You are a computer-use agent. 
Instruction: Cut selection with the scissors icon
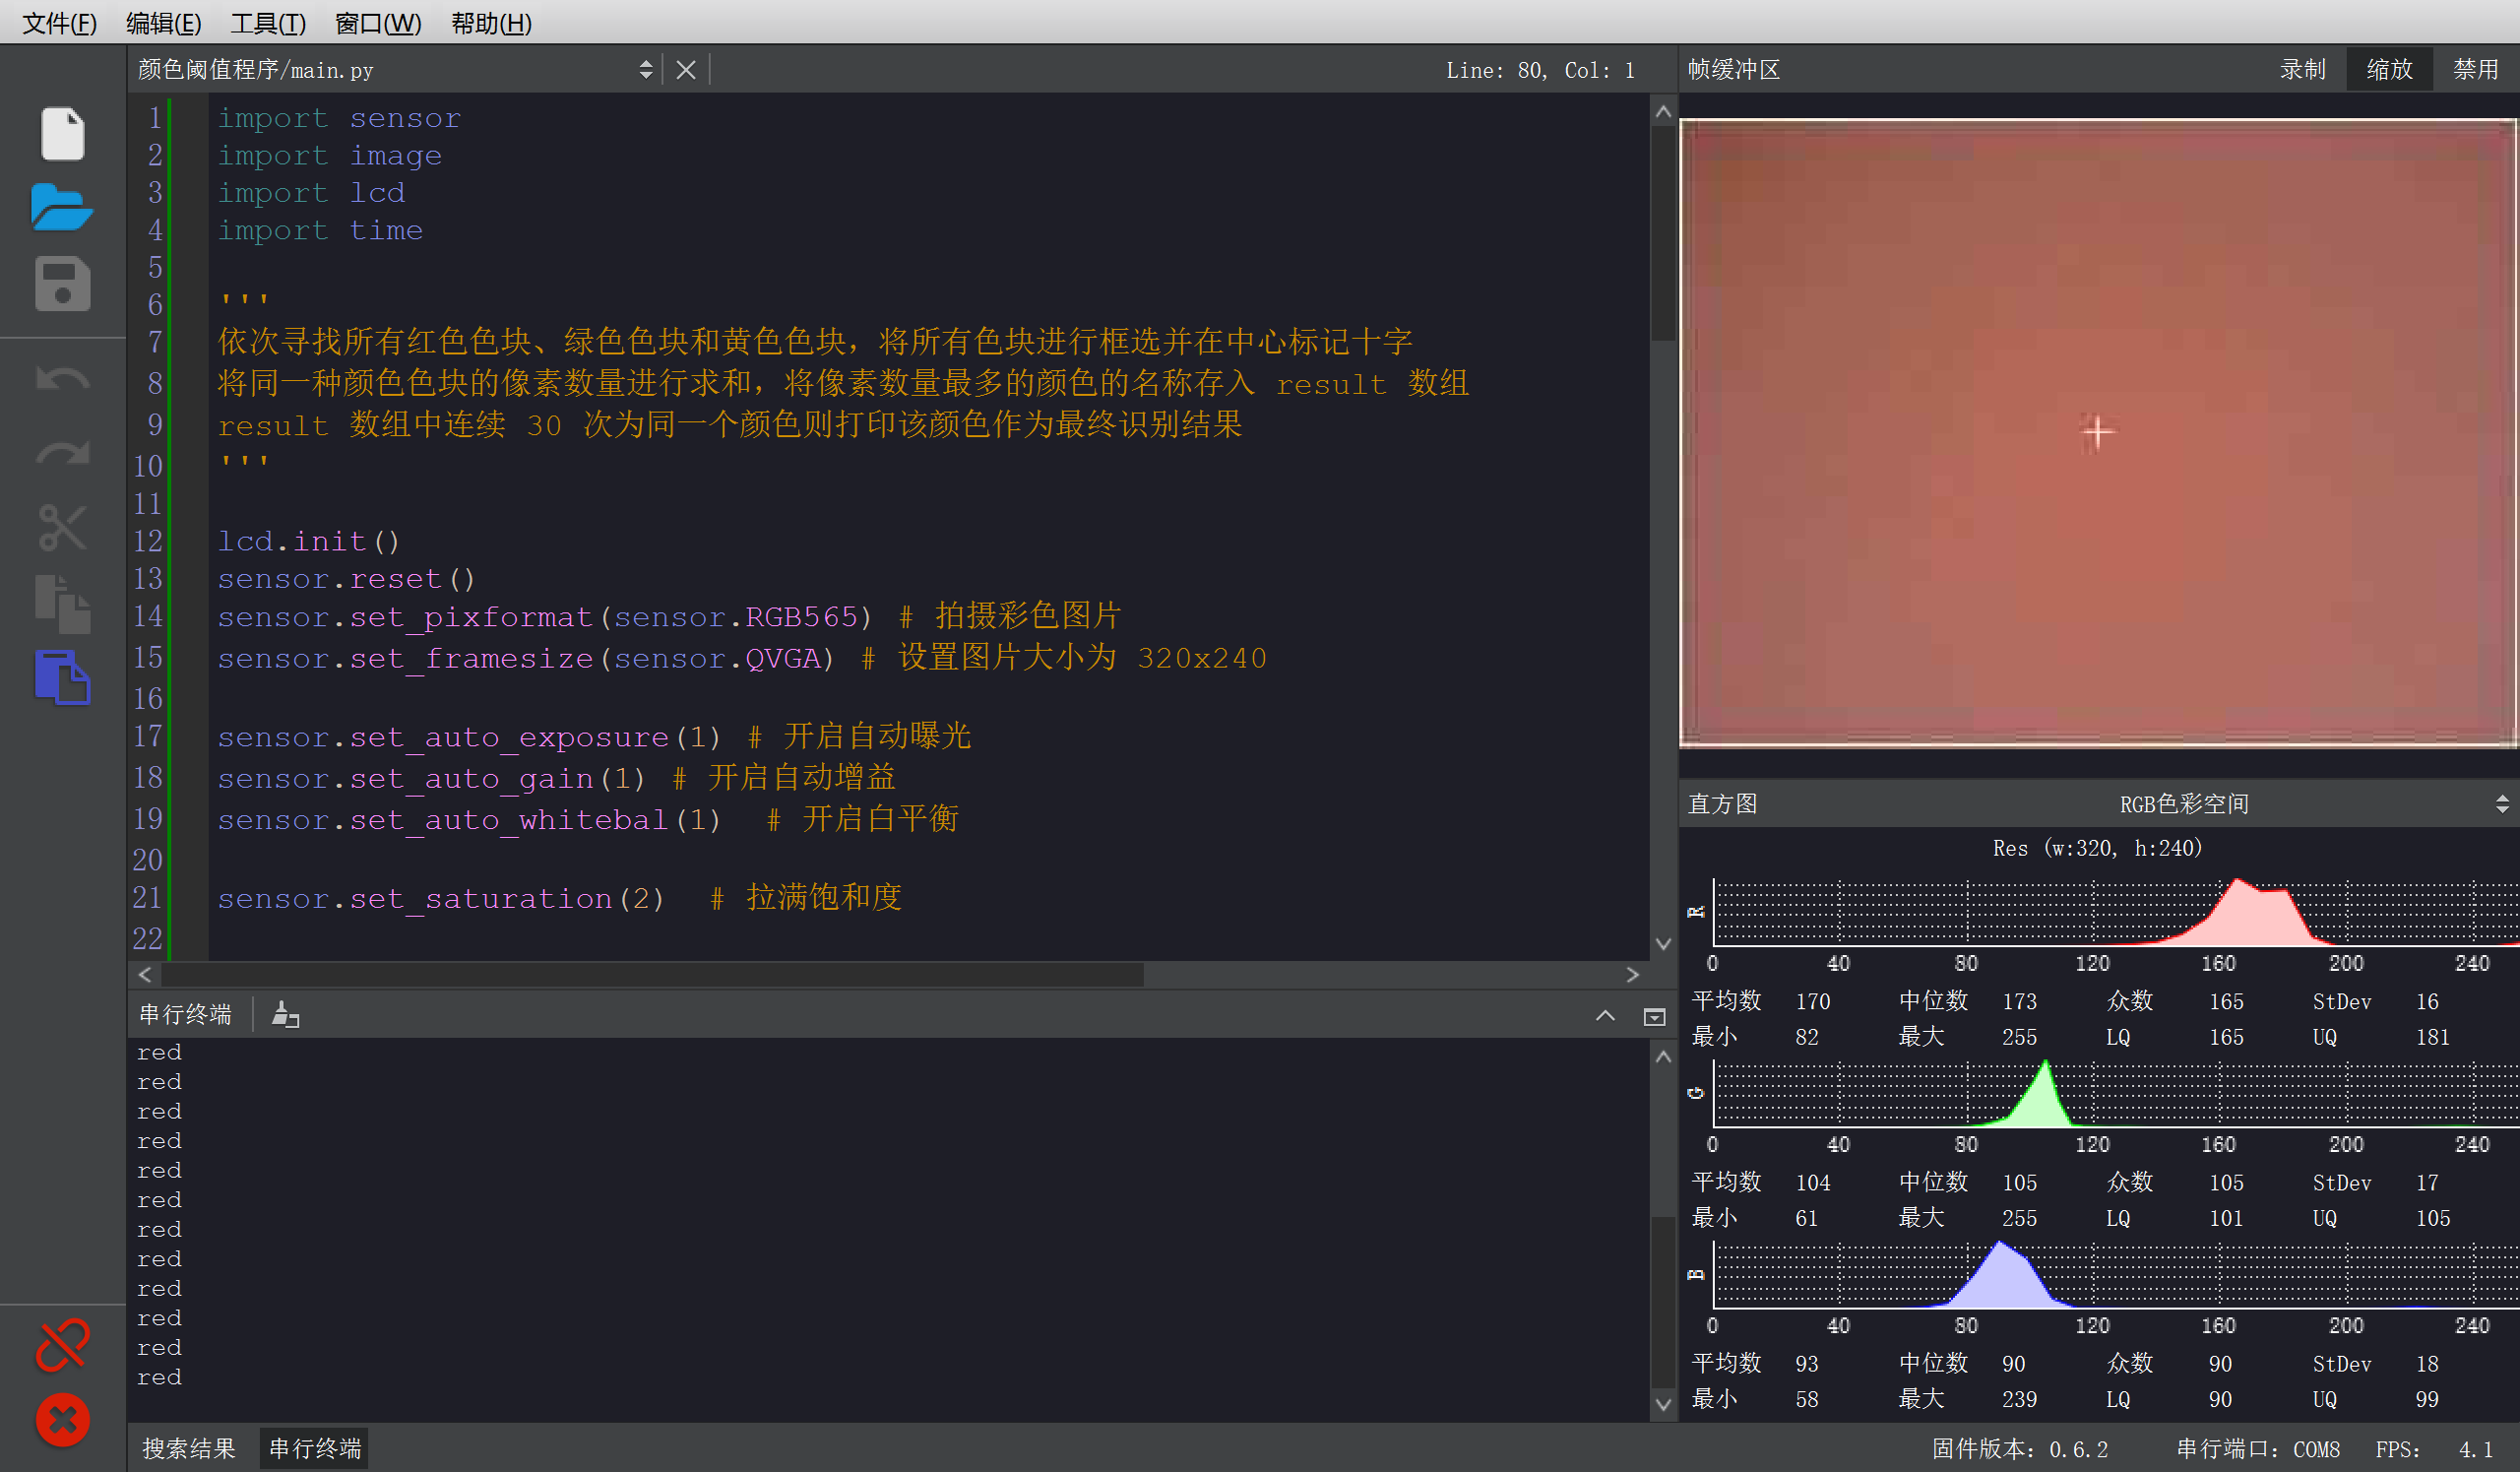62,528
